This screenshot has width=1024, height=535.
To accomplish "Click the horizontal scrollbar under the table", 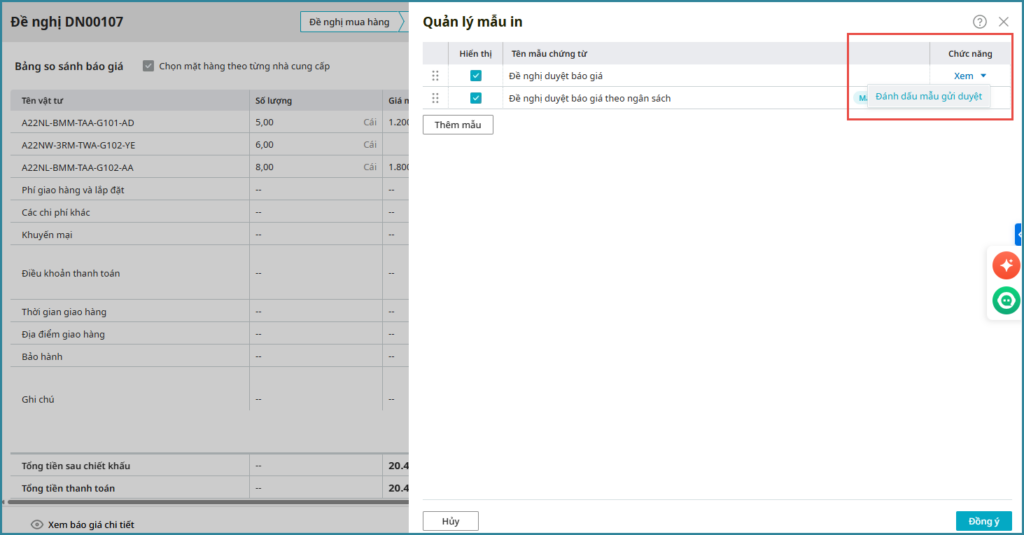I will [208, 502].
